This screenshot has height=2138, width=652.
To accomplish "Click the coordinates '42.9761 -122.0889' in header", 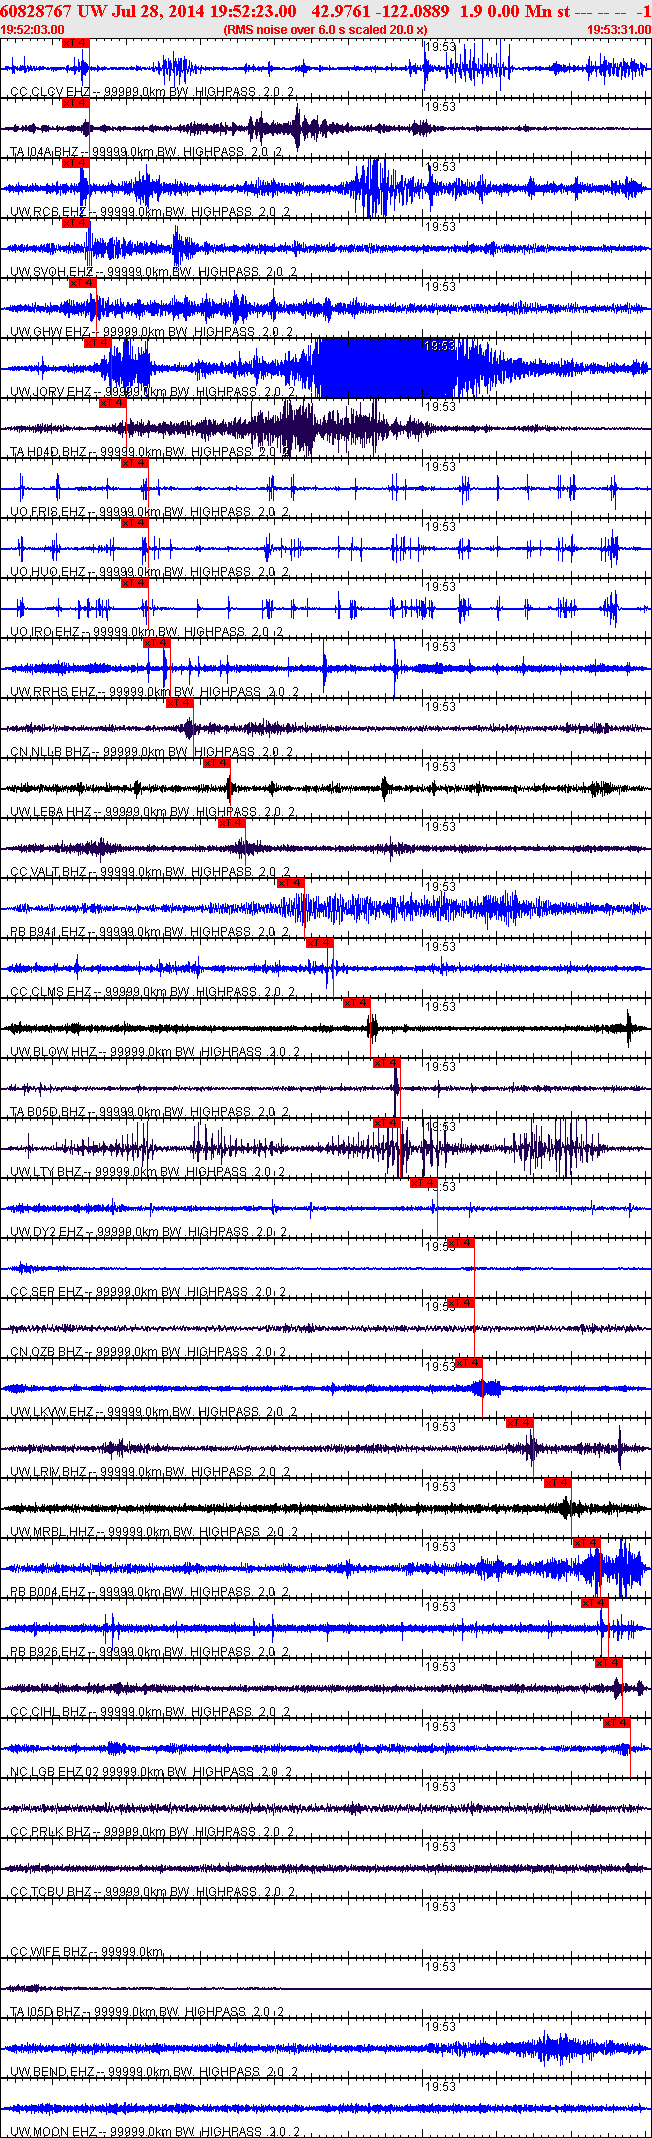I will tap(381, 11).
